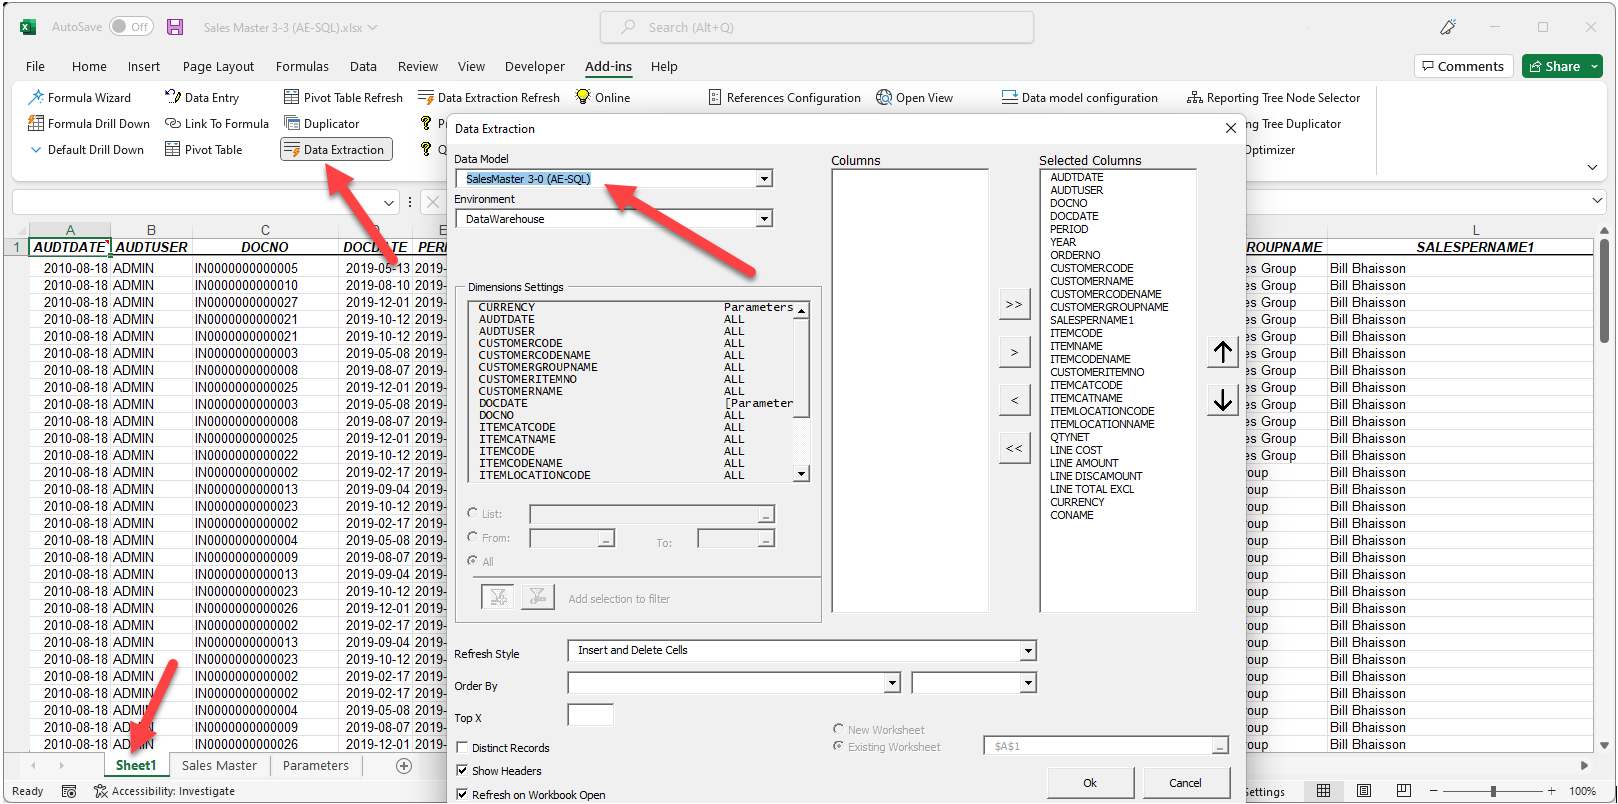Image resolution: width=1618 pixels, height=804 pixels.
Task: Open the Formula Wizard tool
Action: pos(80,98)
